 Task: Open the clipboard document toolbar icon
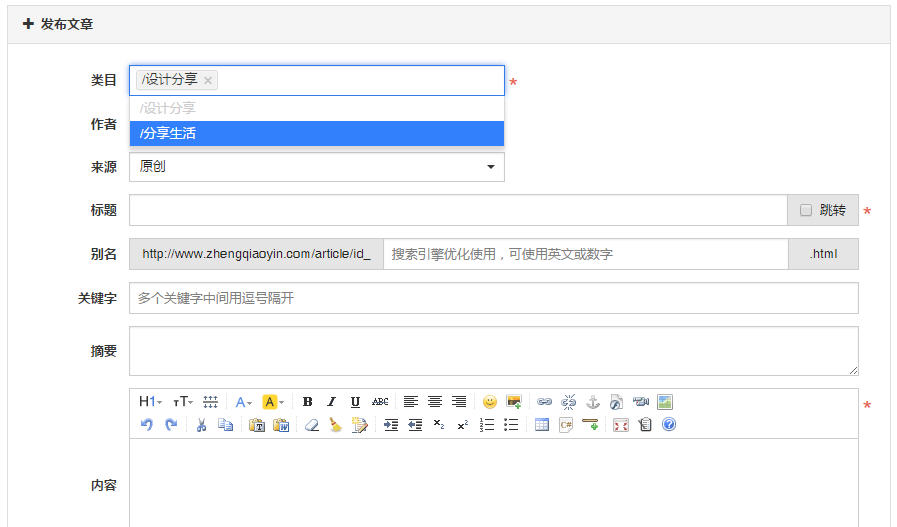pos(645,425)
